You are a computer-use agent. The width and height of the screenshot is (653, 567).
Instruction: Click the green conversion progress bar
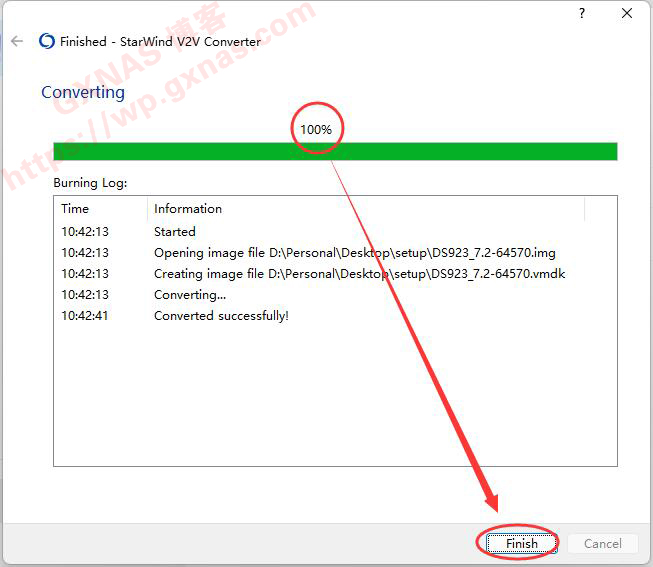point(335,151)
